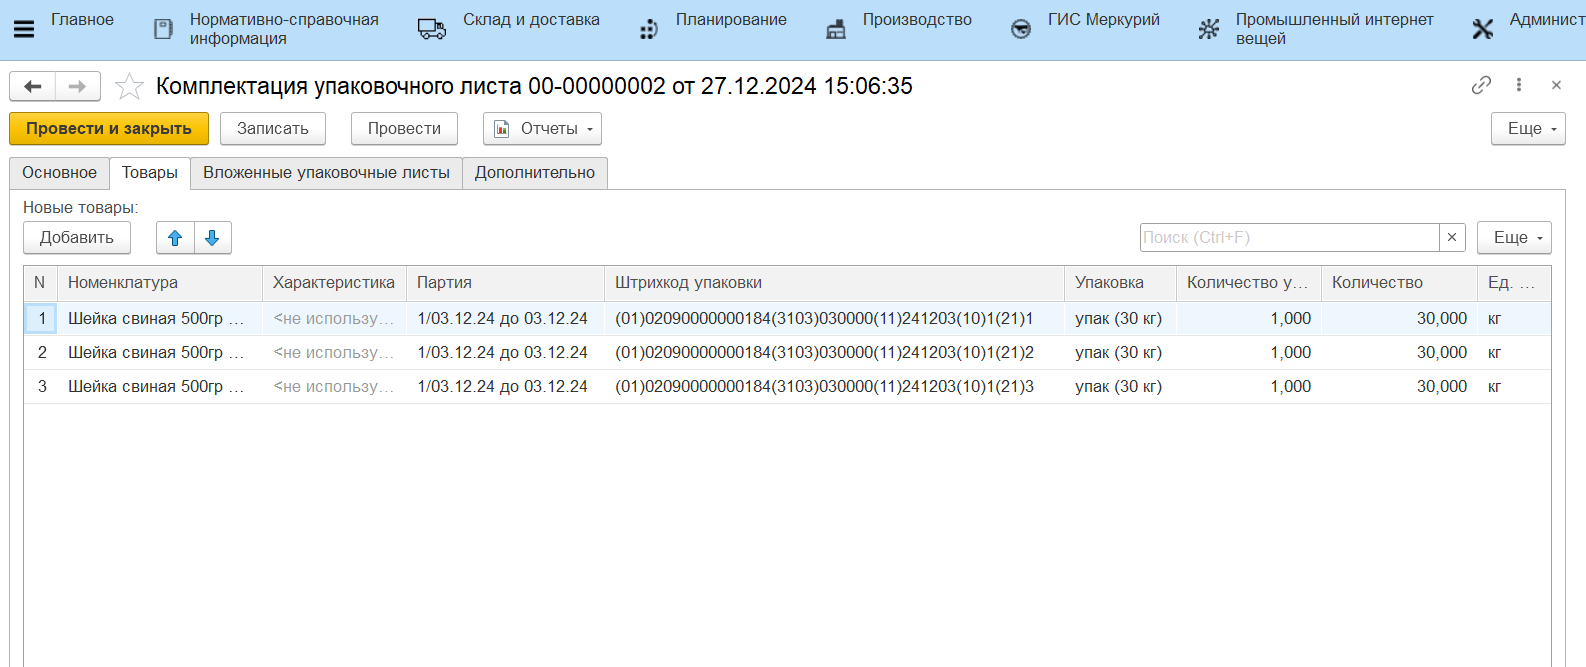
Task: Click the Количество column header
Action: pos(1399,283)
